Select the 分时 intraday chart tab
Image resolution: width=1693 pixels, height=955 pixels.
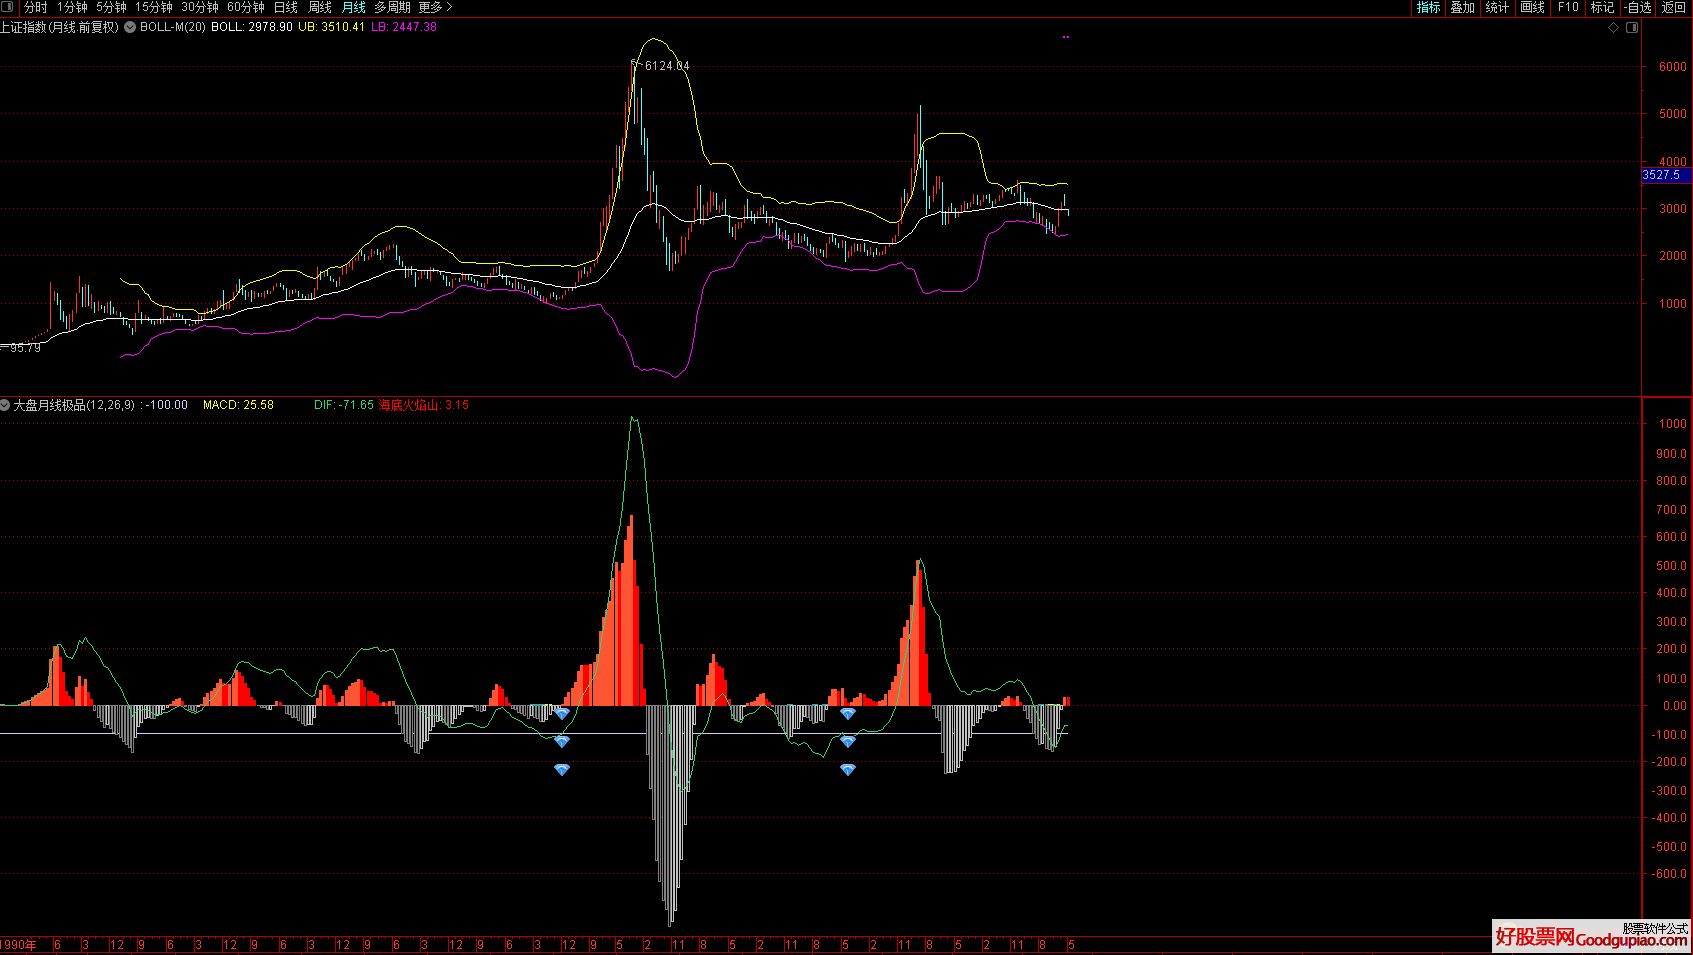click(35, 7)
